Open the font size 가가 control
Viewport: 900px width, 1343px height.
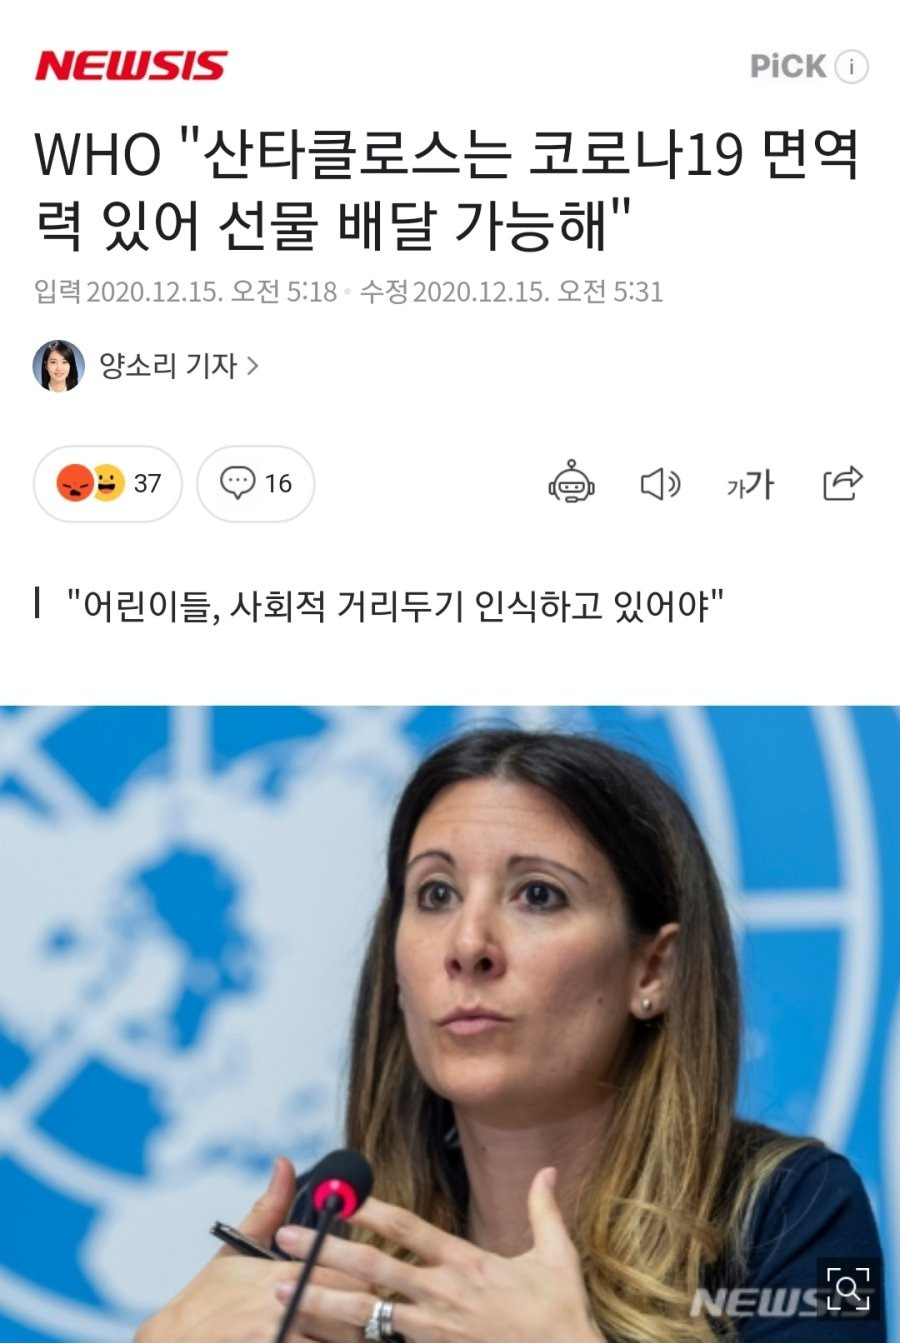(x=750, y=484)
